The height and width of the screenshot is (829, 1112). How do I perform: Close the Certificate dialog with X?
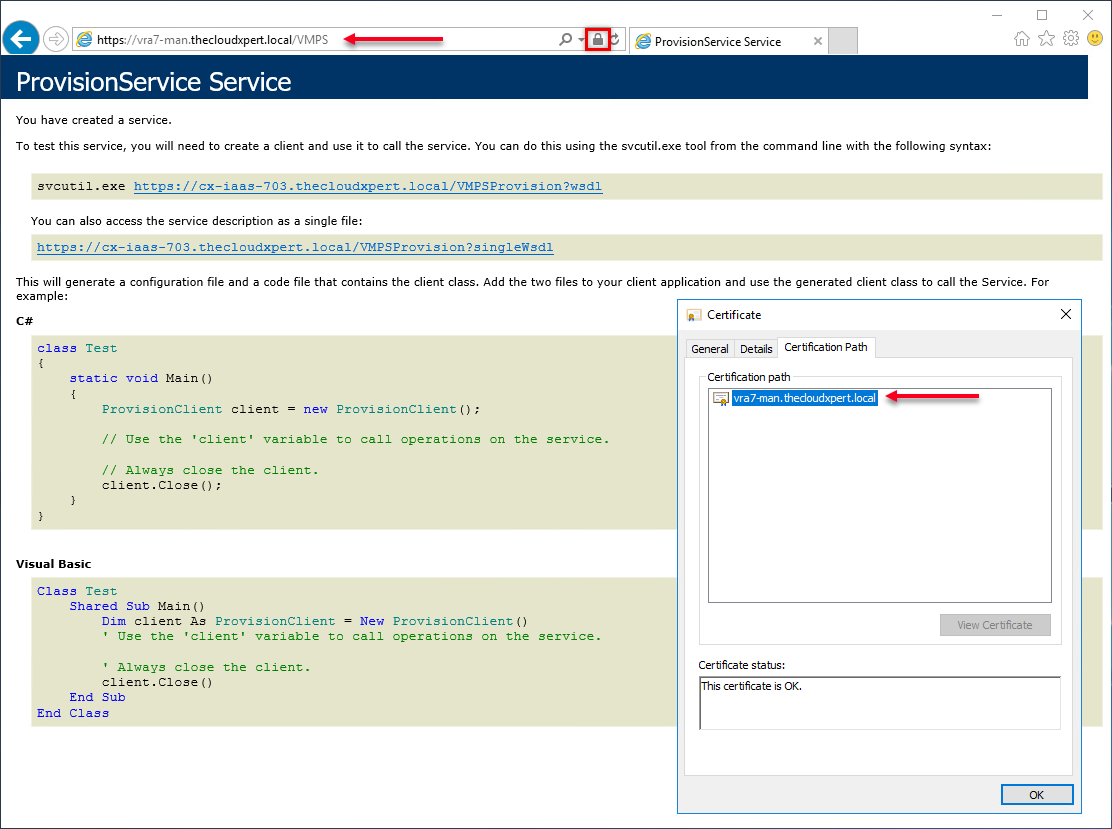click(1065, 315)
